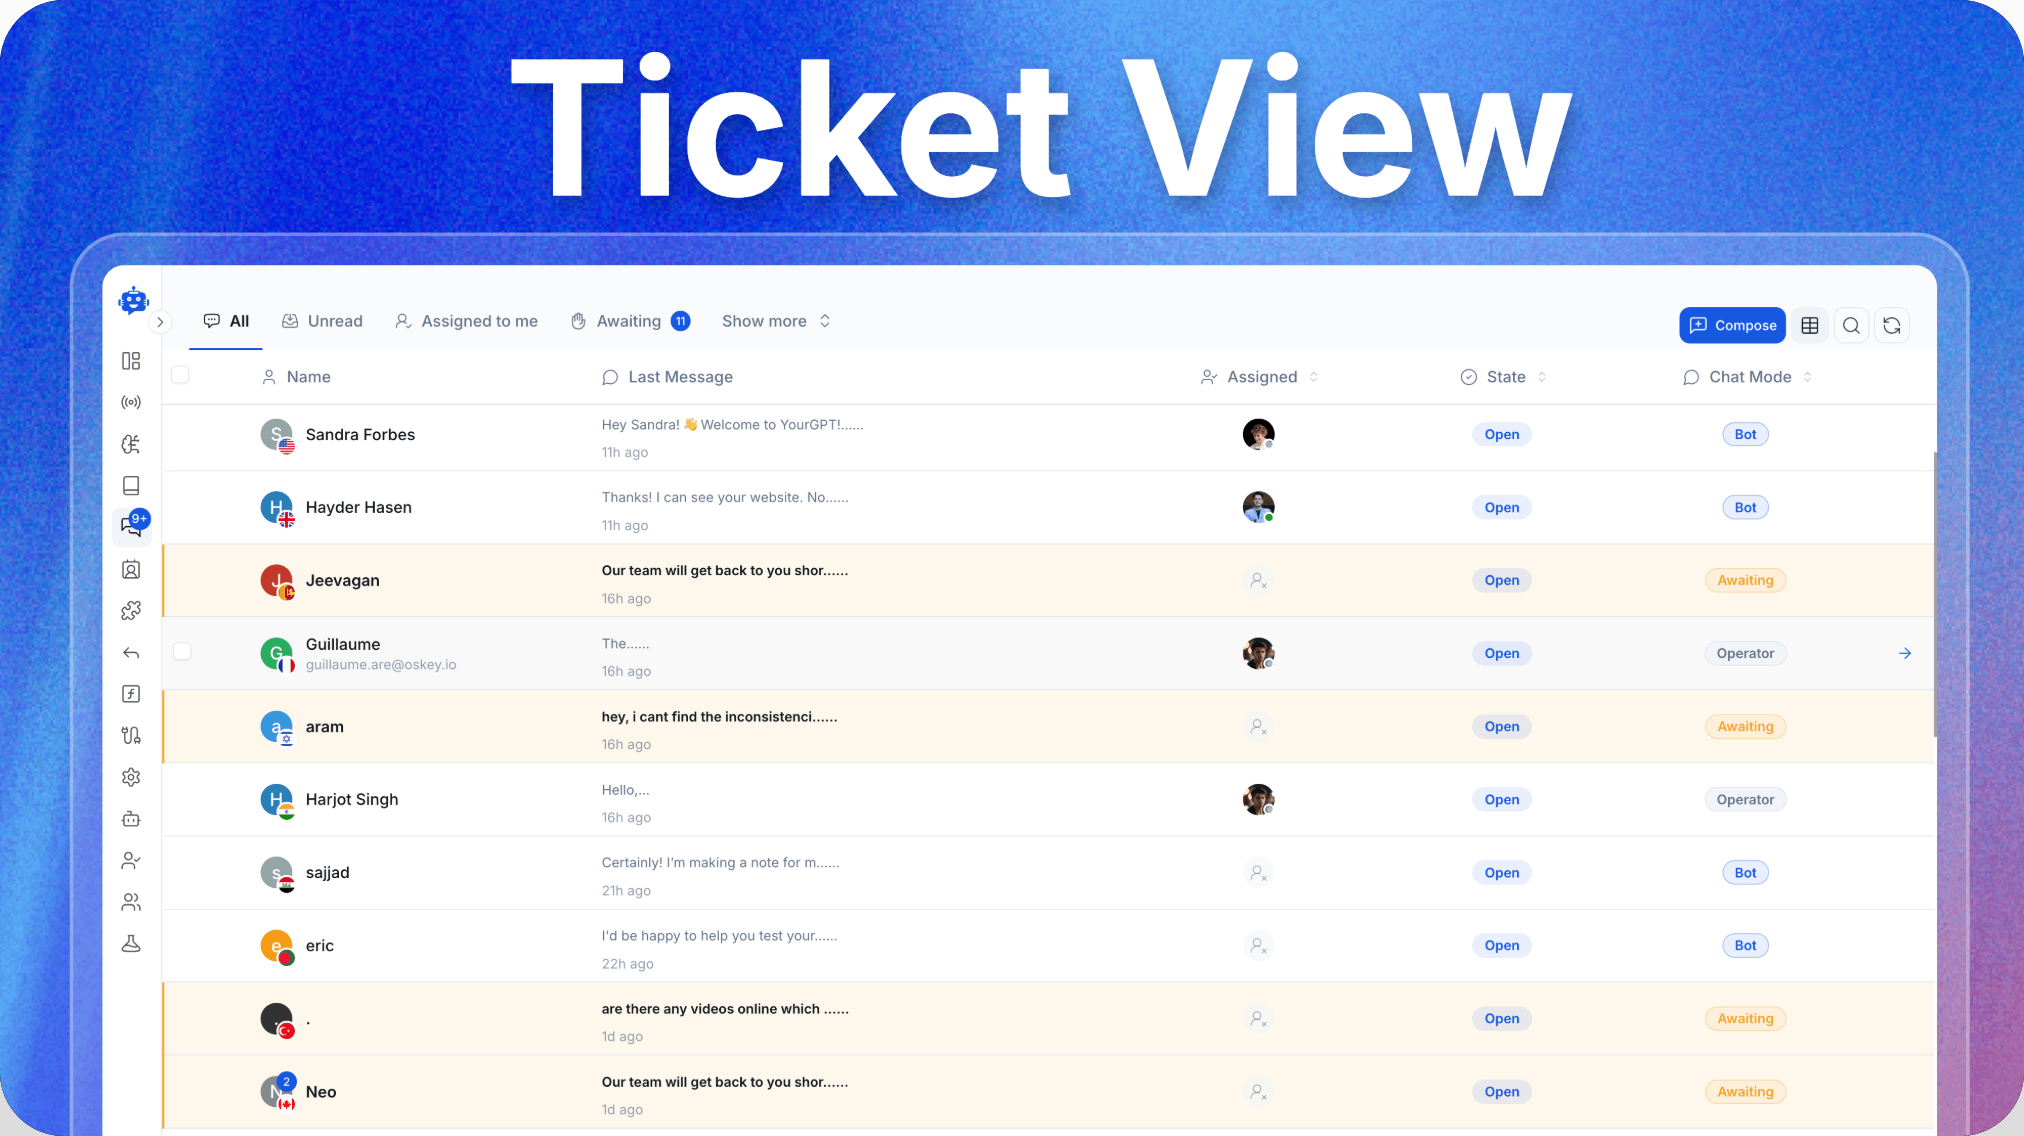Switch to the Unread tab

pyautogui.click(x=322, y=321)
